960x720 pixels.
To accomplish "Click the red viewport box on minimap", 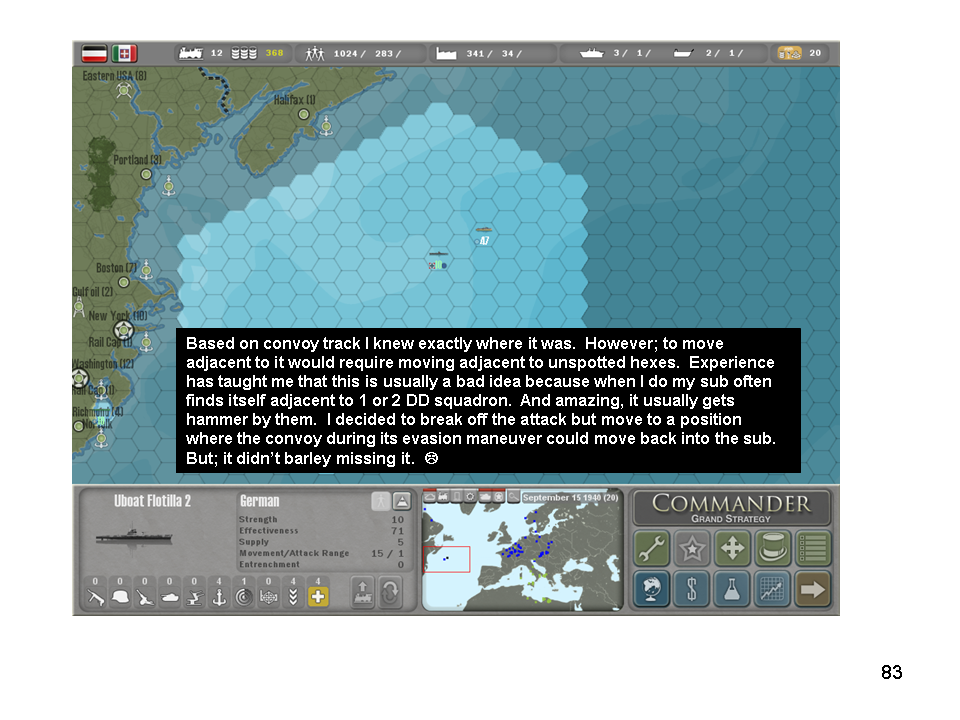I will [446, 560].
